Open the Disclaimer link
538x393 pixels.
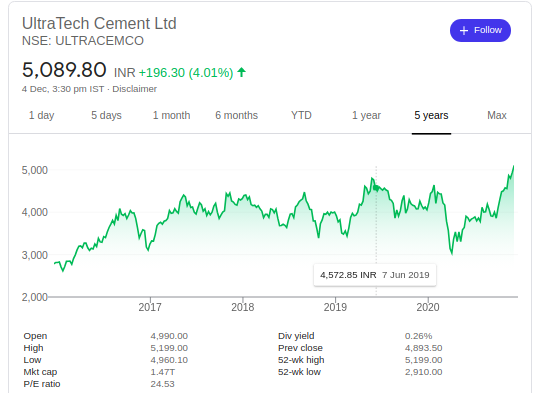(134, 89)
